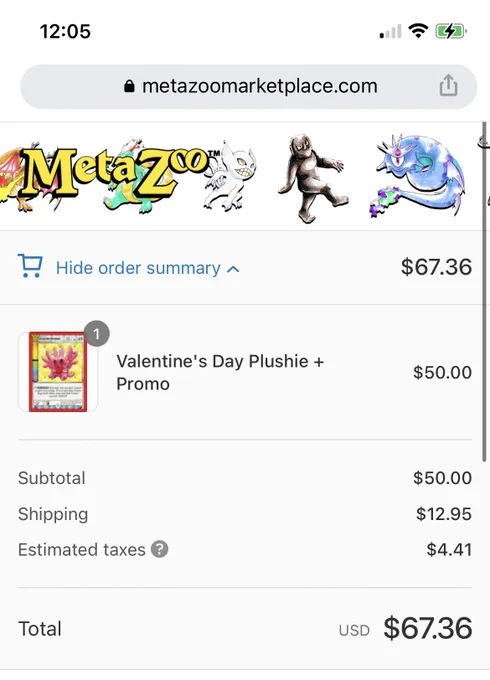Viewport: 490px width, 680px height.
Task: Click the page scrollbar on right edge
Action: 484,292
